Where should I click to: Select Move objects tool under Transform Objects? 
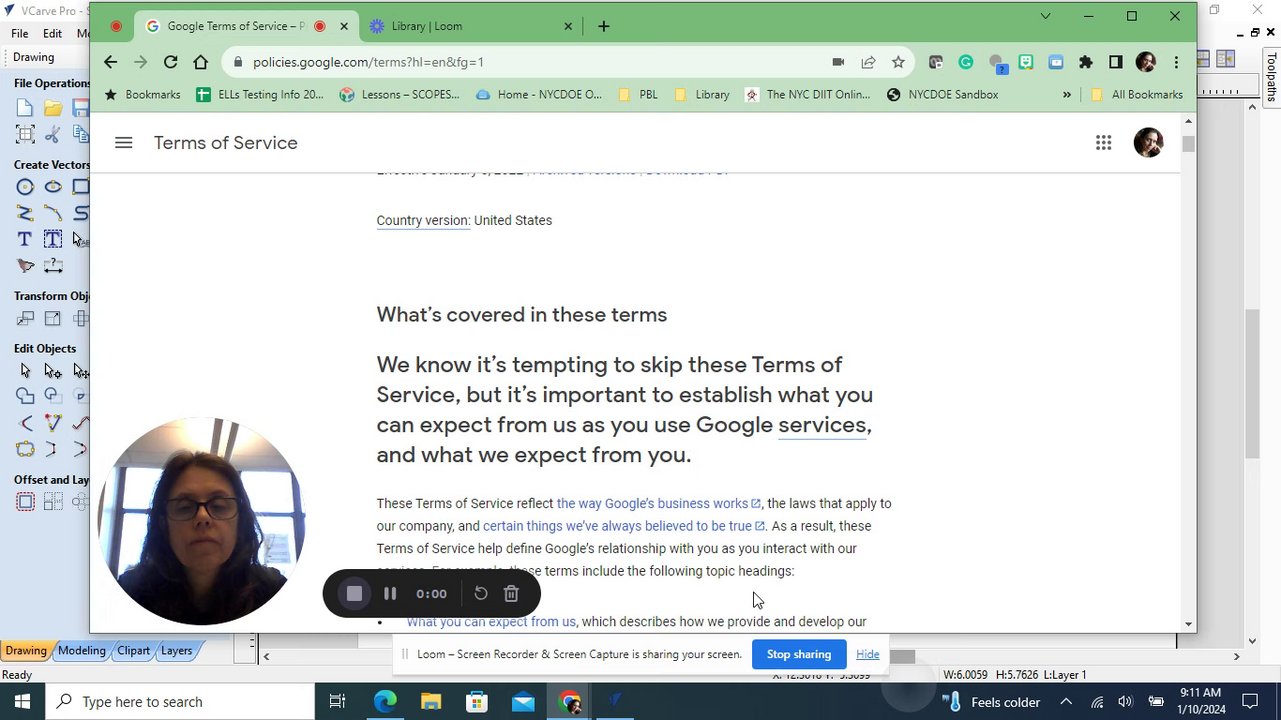(x=25, y=319)
